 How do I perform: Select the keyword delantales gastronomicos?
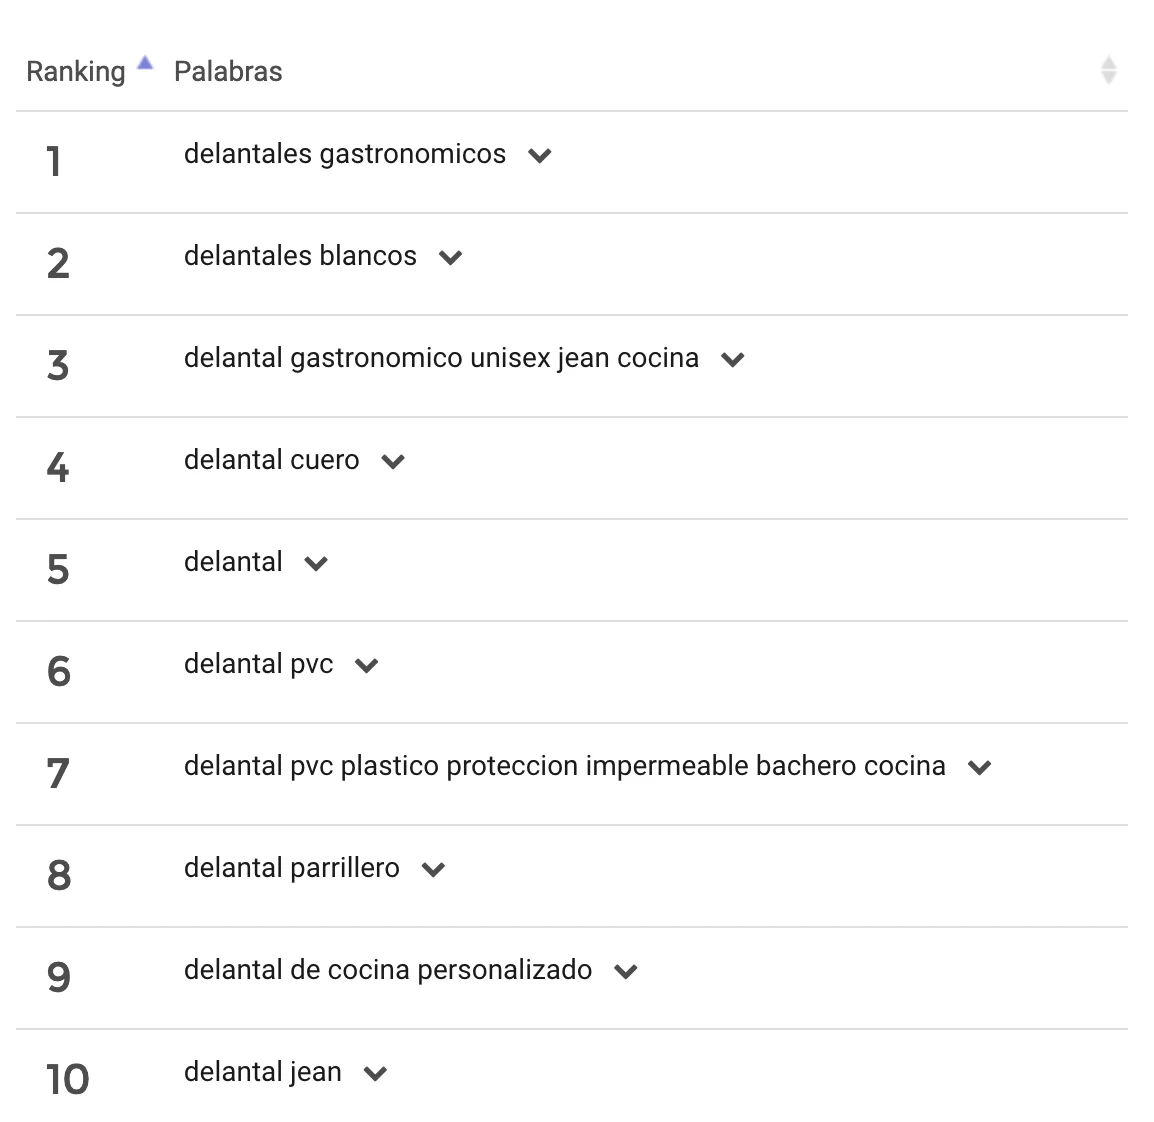pyautogui.click(x=345, y=155)
